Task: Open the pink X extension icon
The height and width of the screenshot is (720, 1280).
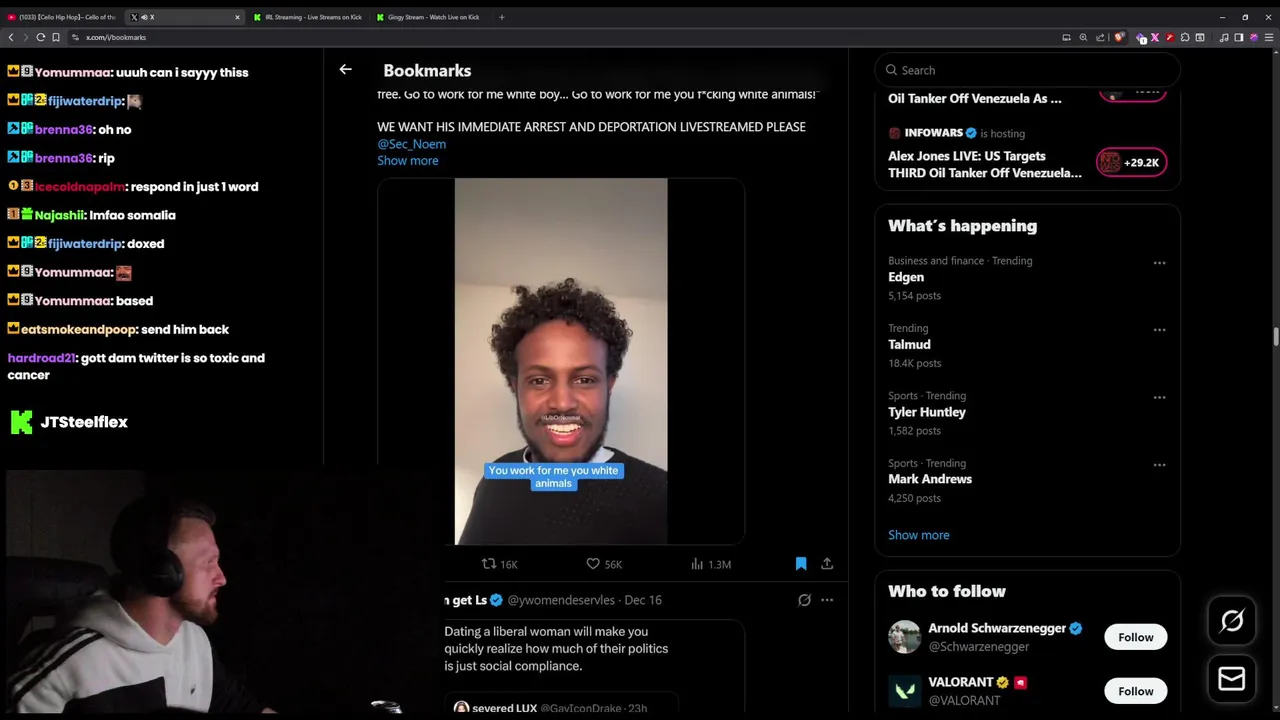Action: pyautogui.click(x=1155, y=38)
